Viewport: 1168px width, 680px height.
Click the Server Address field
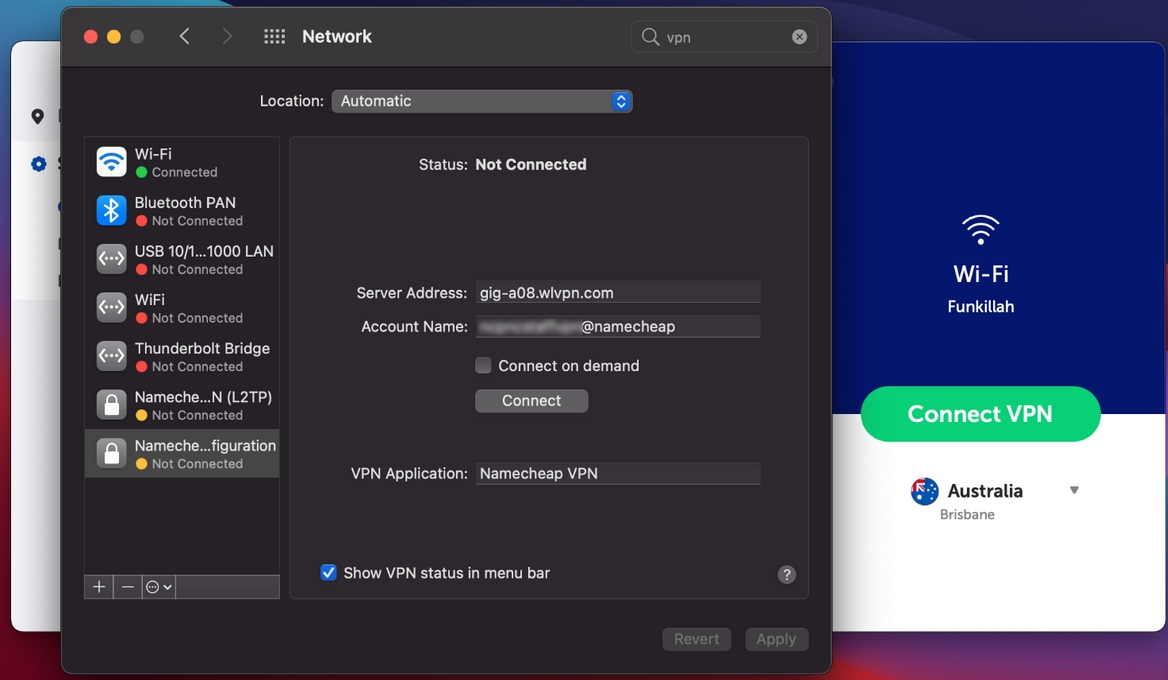point(618,293)
